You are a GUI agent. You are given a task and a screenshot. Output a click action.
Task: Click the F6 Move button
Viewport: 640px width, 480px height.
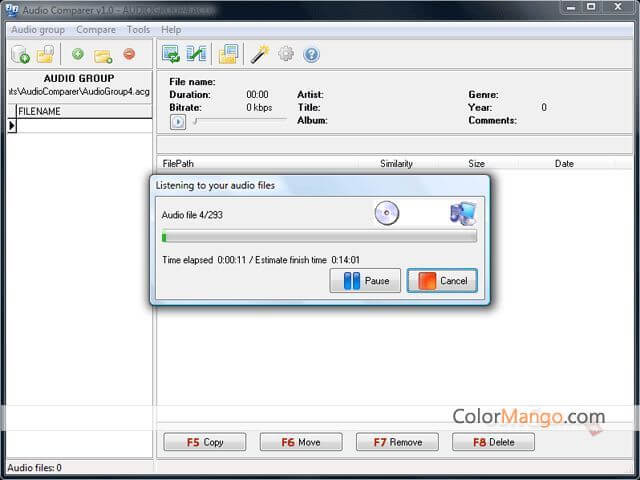point(301,442)
